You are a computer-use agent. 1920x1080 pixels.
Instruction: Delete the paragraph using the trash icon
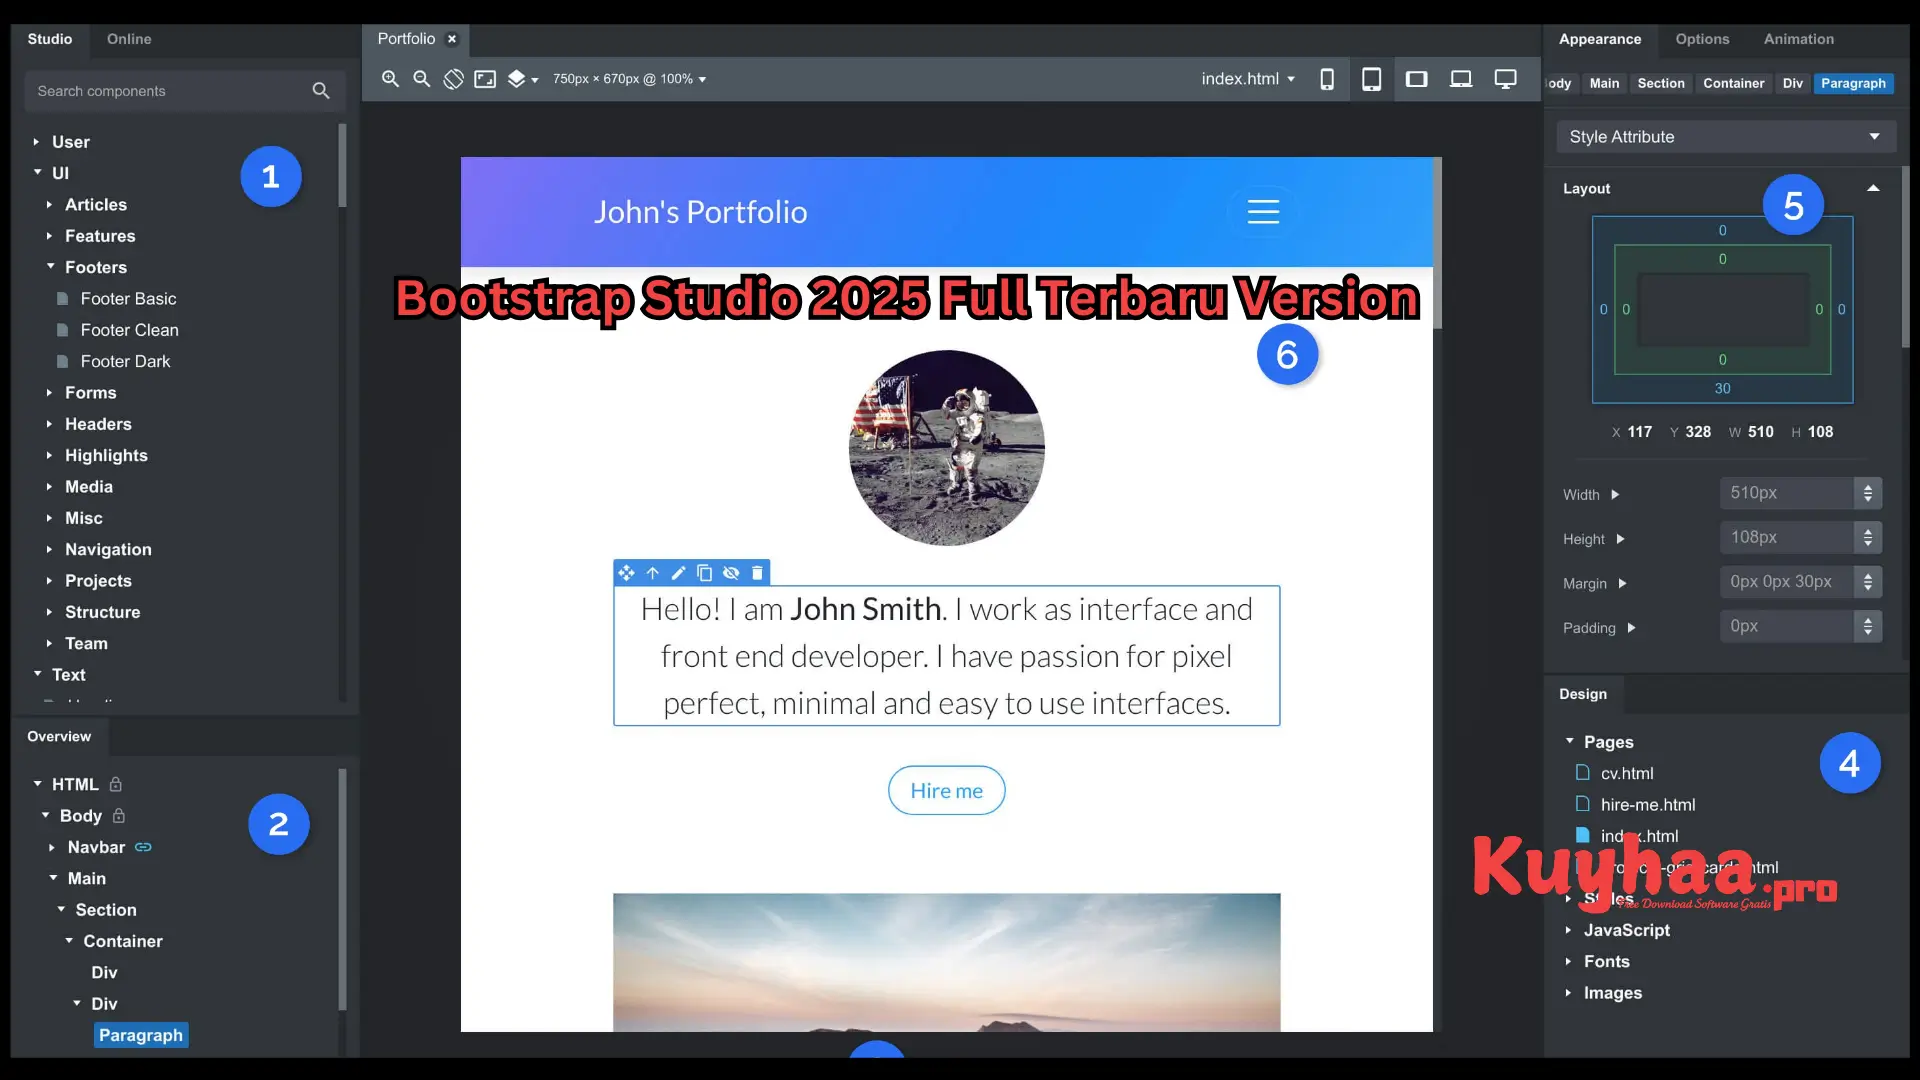(x=757, y=572)
